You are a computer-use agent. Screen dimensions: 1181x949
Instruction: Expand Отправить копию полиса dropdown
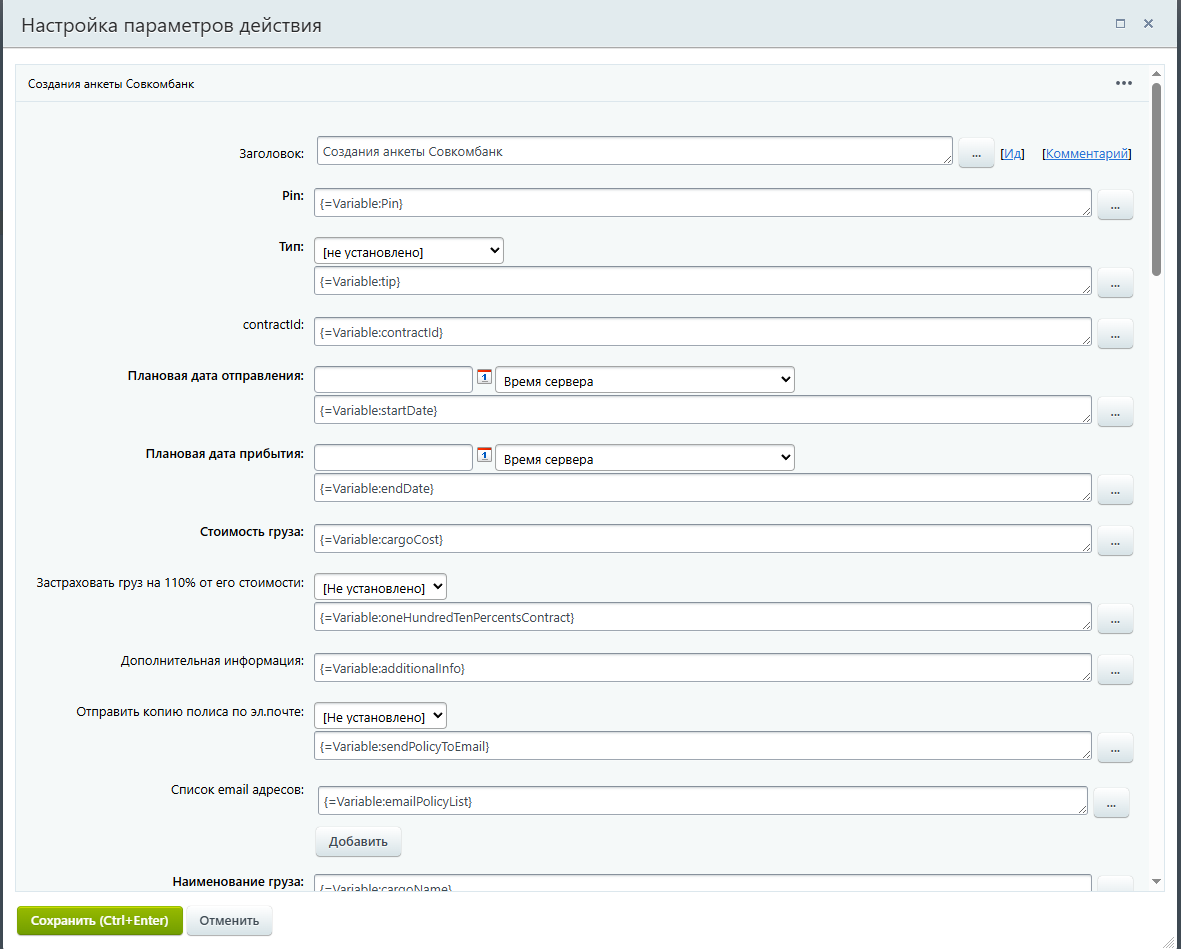[380, 716]
